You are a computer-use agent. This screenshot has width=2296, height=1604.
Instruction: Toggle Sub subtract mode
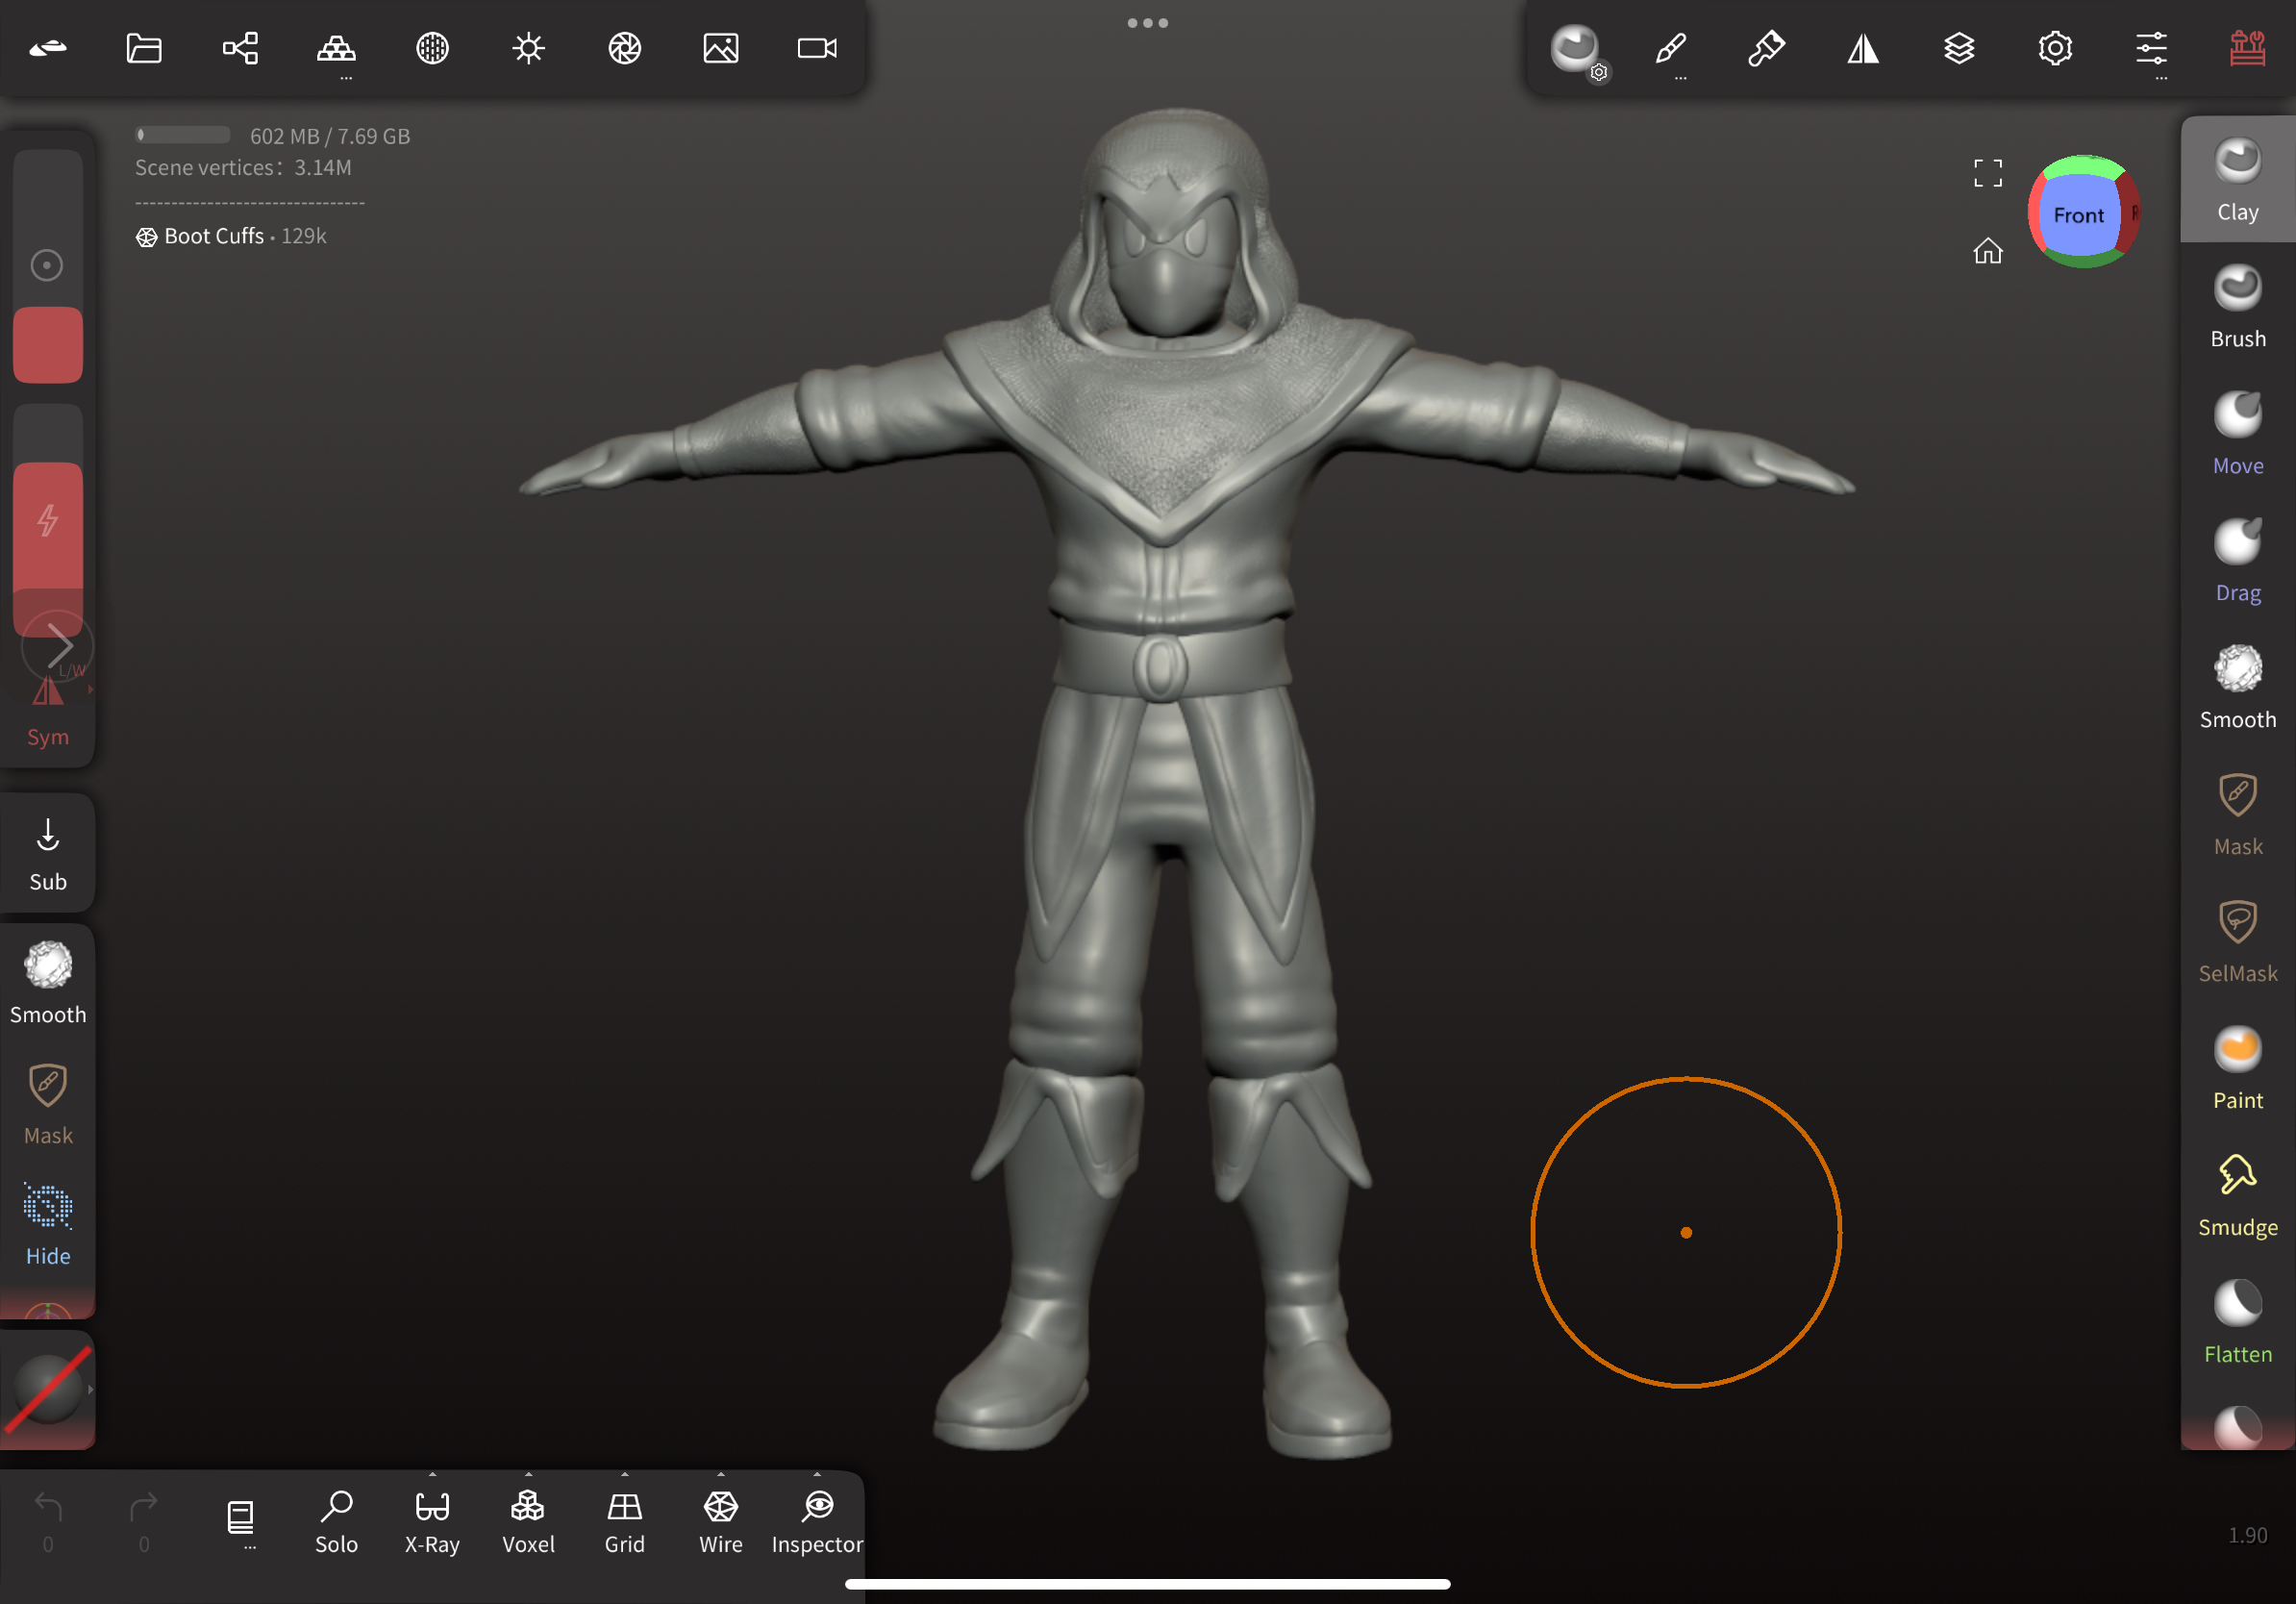coord(48,854)
